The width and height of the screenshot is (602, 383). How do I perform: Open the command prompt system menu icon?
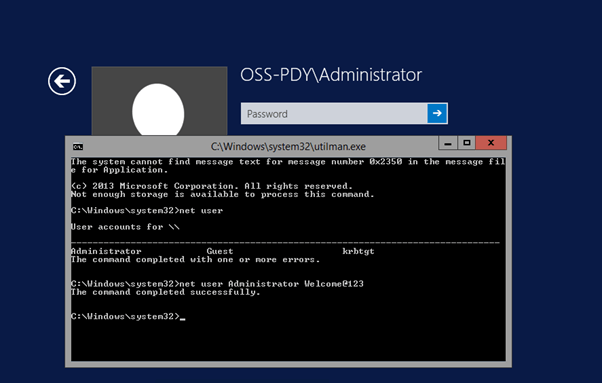[78, 147]
